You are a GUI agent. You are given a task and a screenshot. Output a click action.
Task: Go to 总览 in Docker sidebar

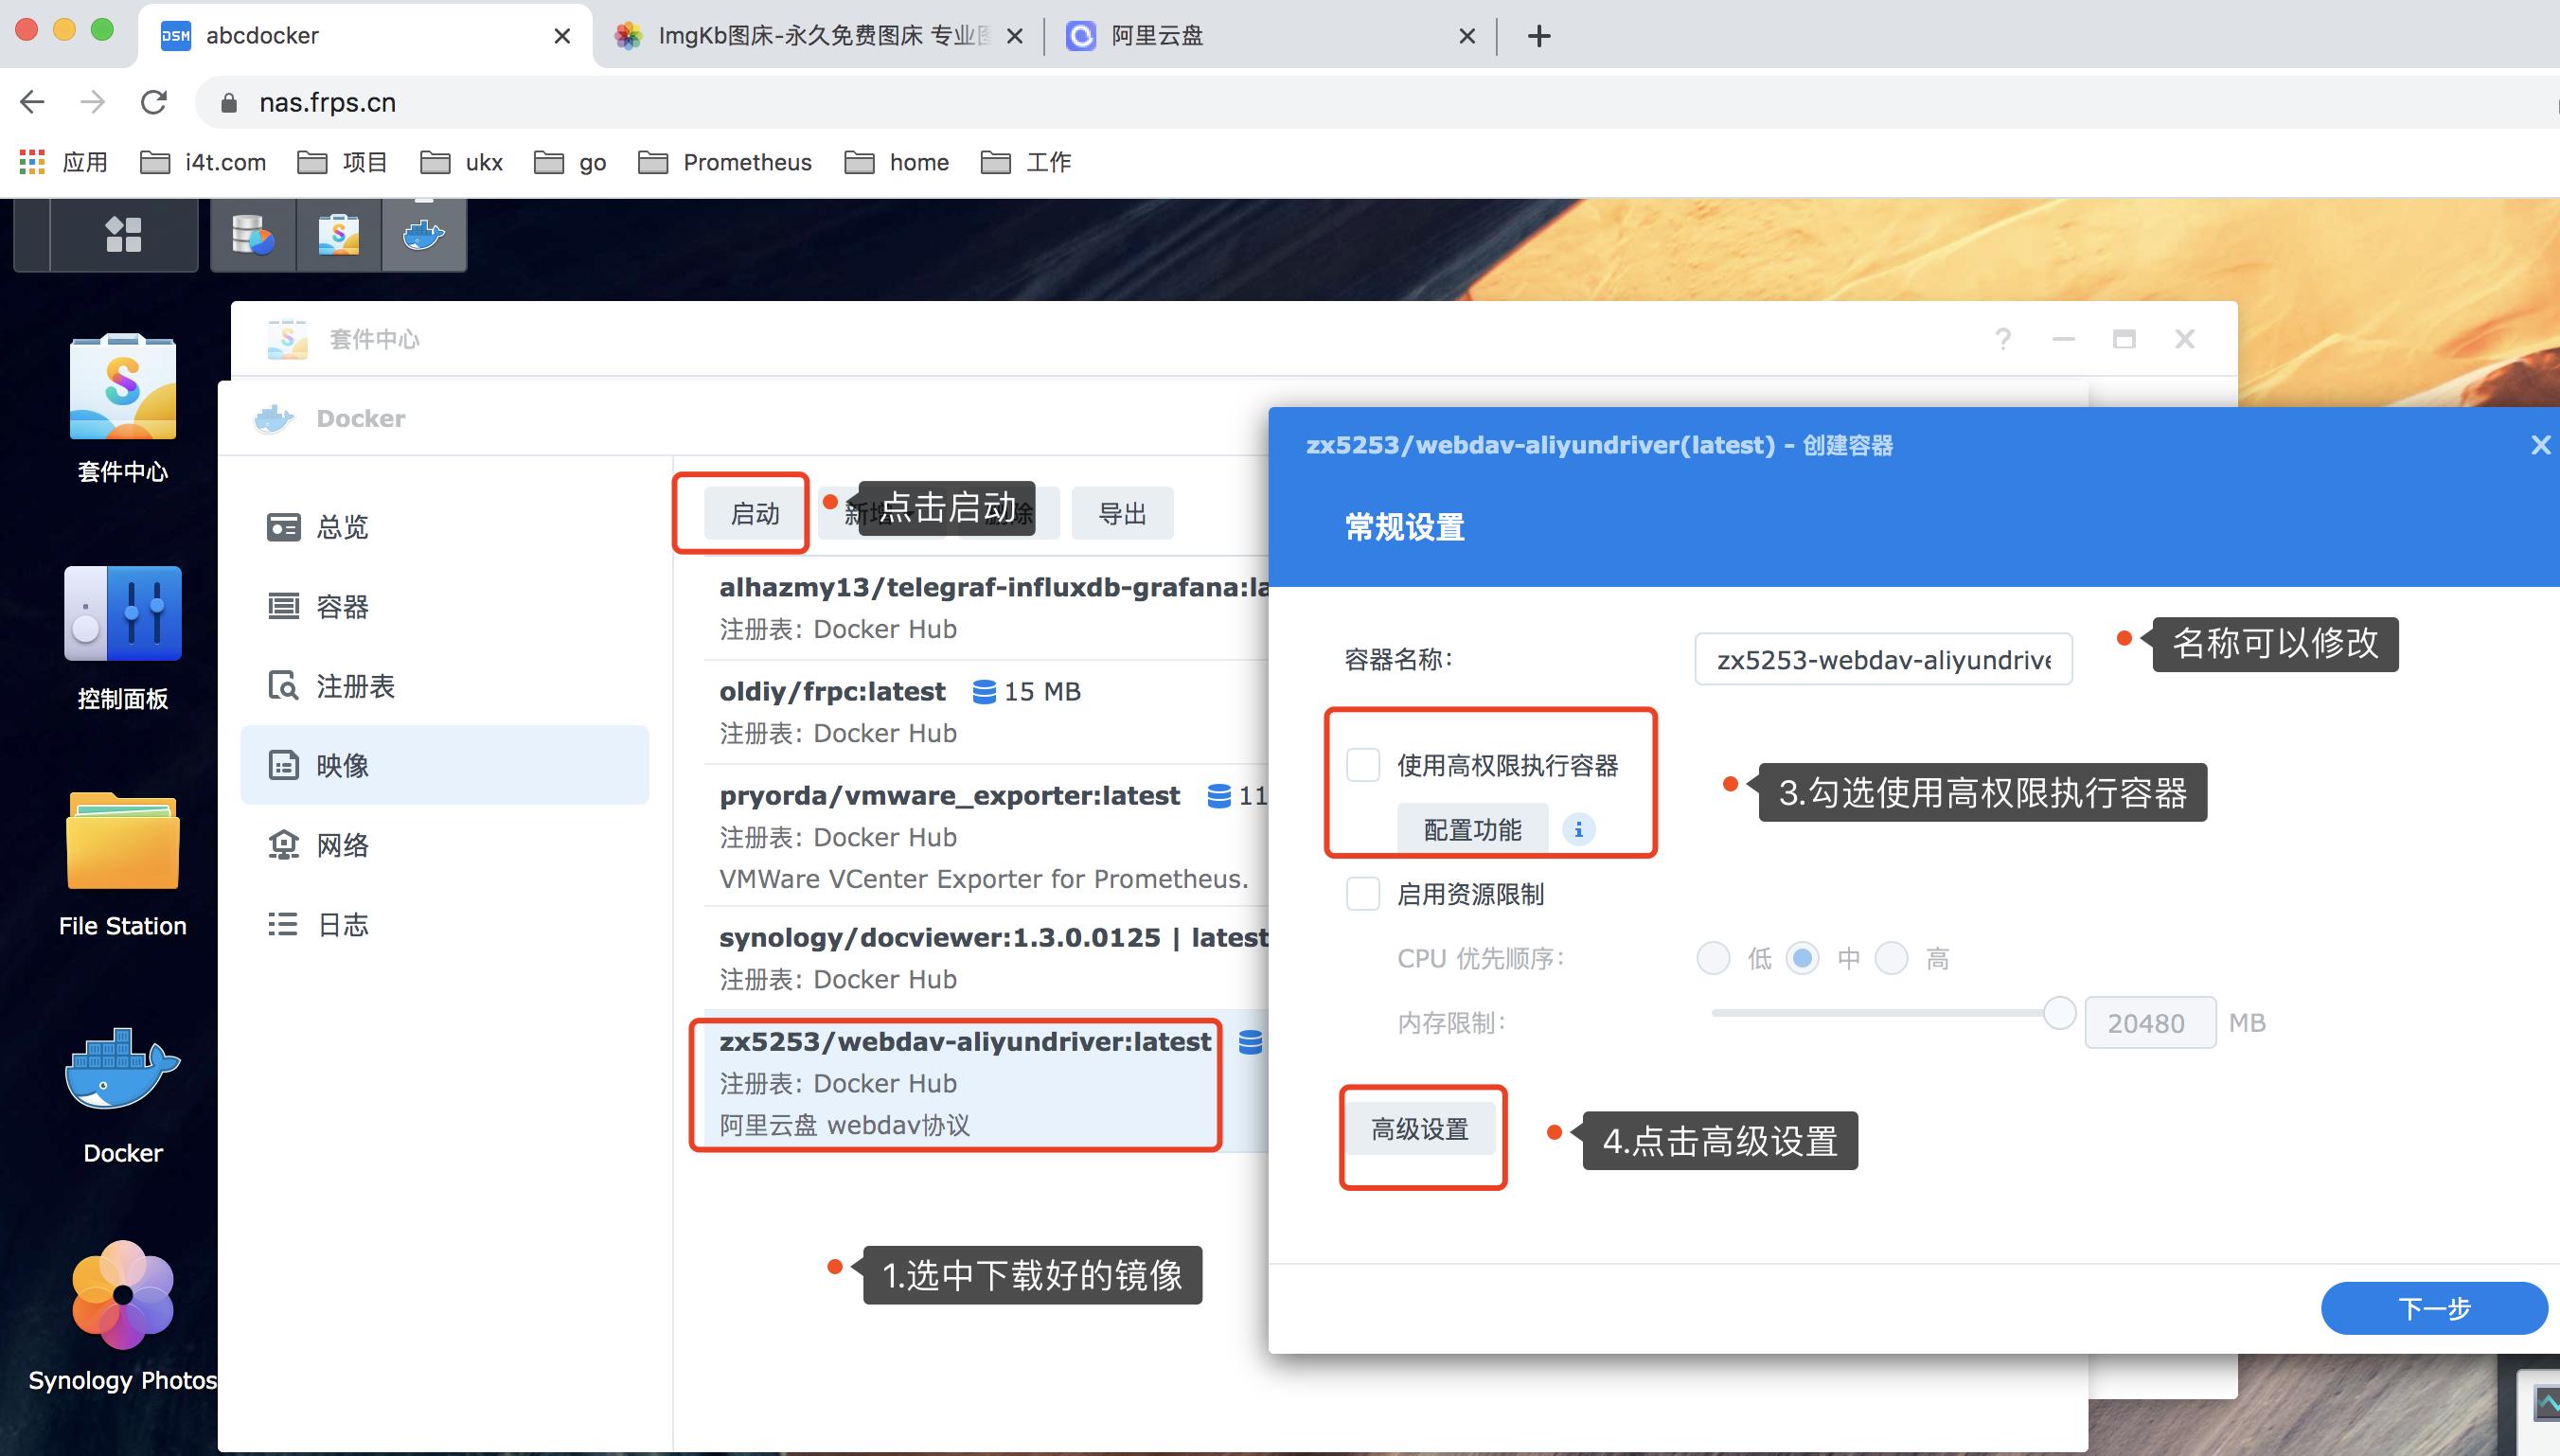pyautogui.click(x=444, y=527)
